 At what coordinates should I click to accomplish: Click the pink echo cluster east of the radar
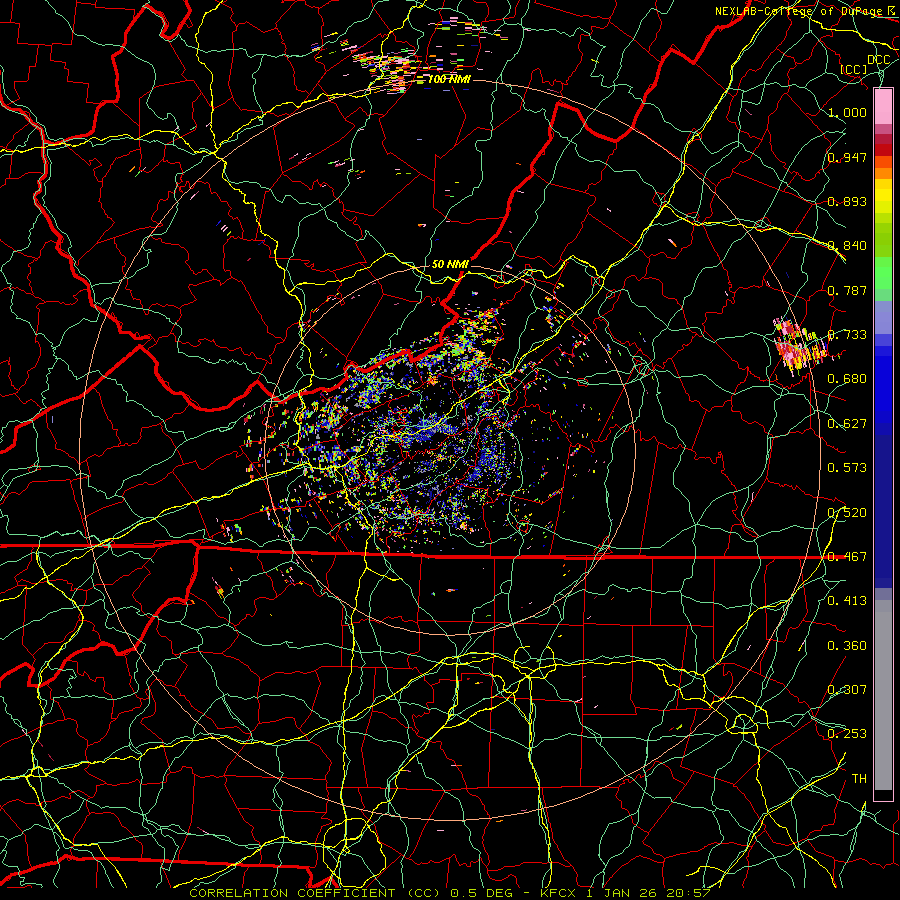[x=800, y=347]
